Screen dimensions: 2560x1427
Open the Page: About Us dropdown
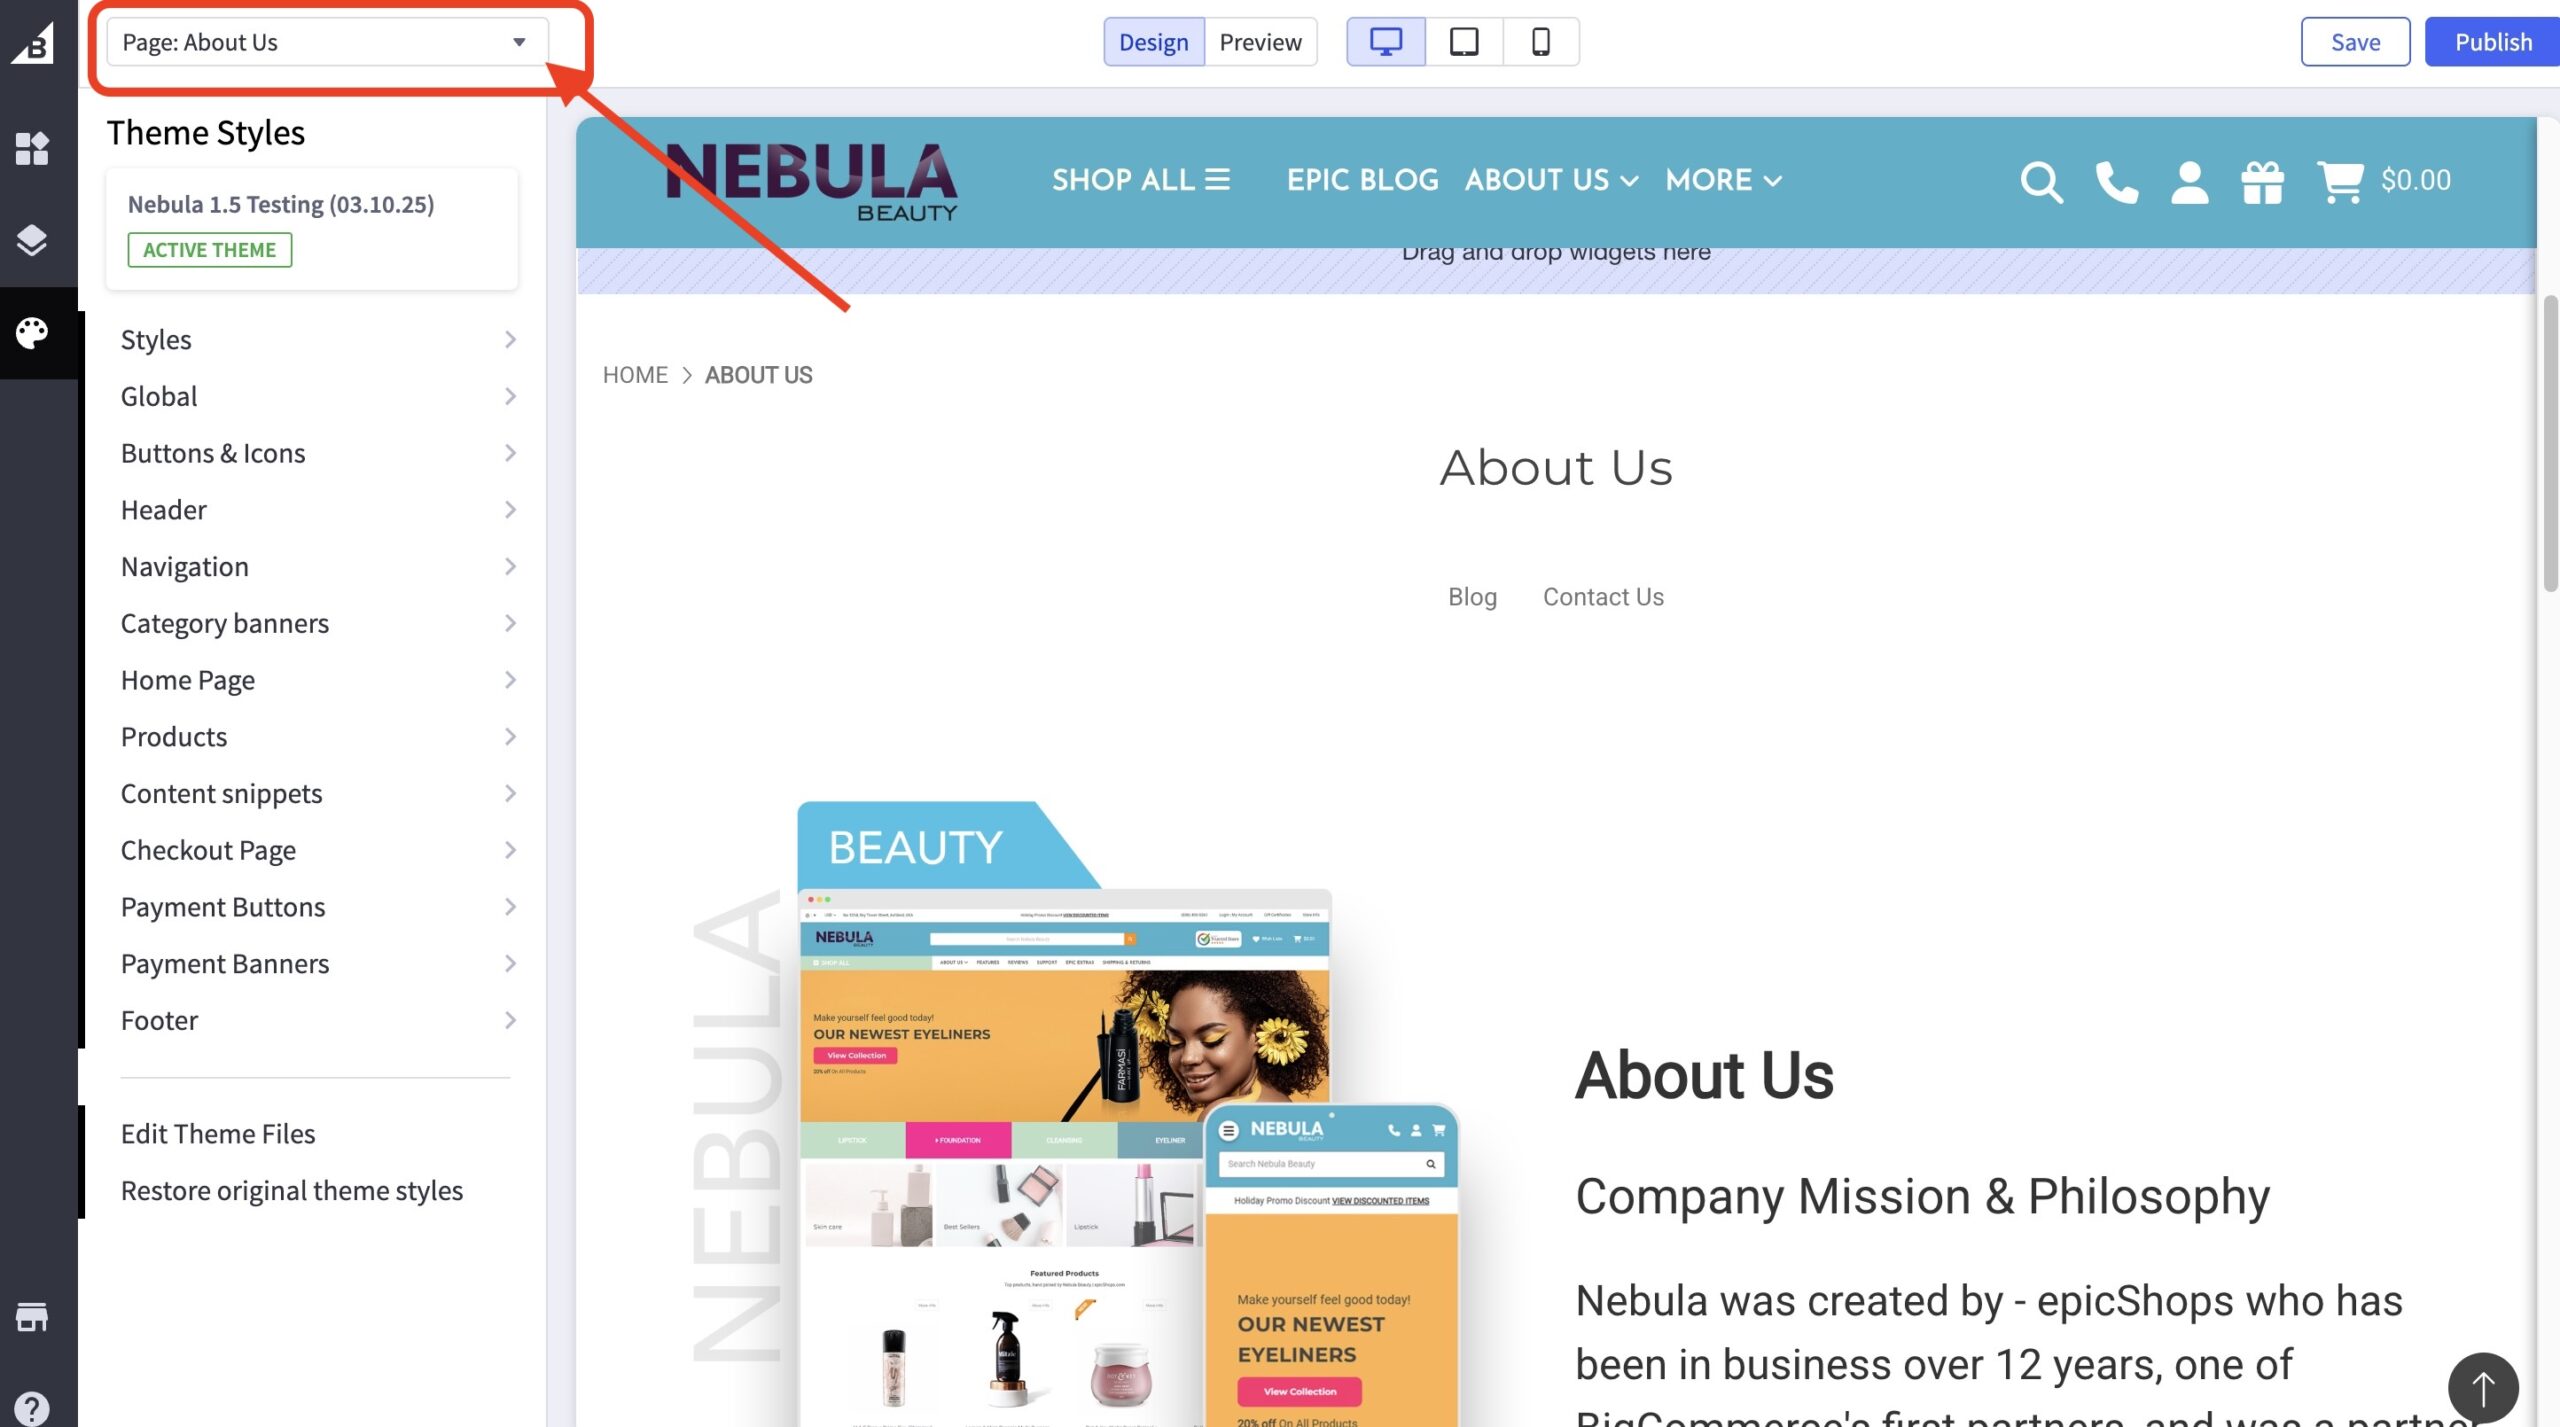pyautogui.click(x=327, y=42)
